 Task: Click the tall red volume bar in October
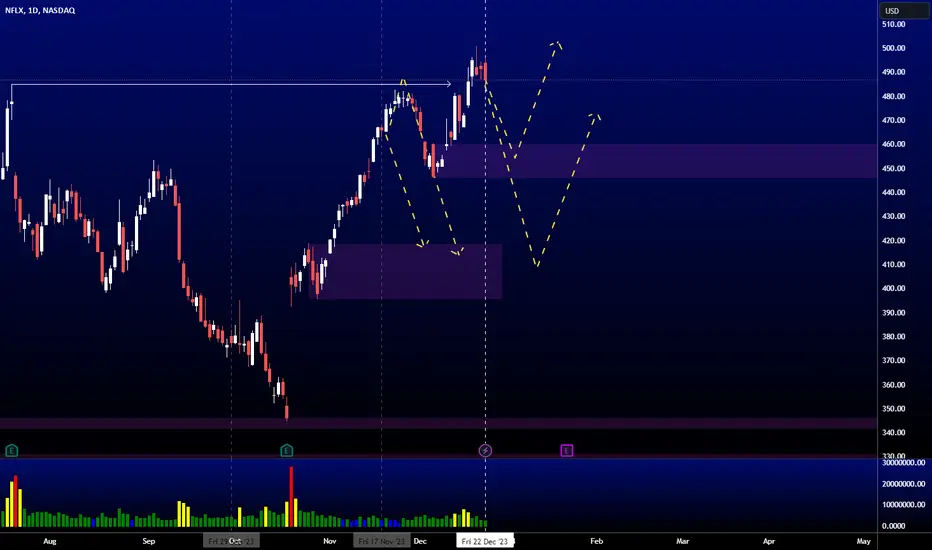(291, 496)
